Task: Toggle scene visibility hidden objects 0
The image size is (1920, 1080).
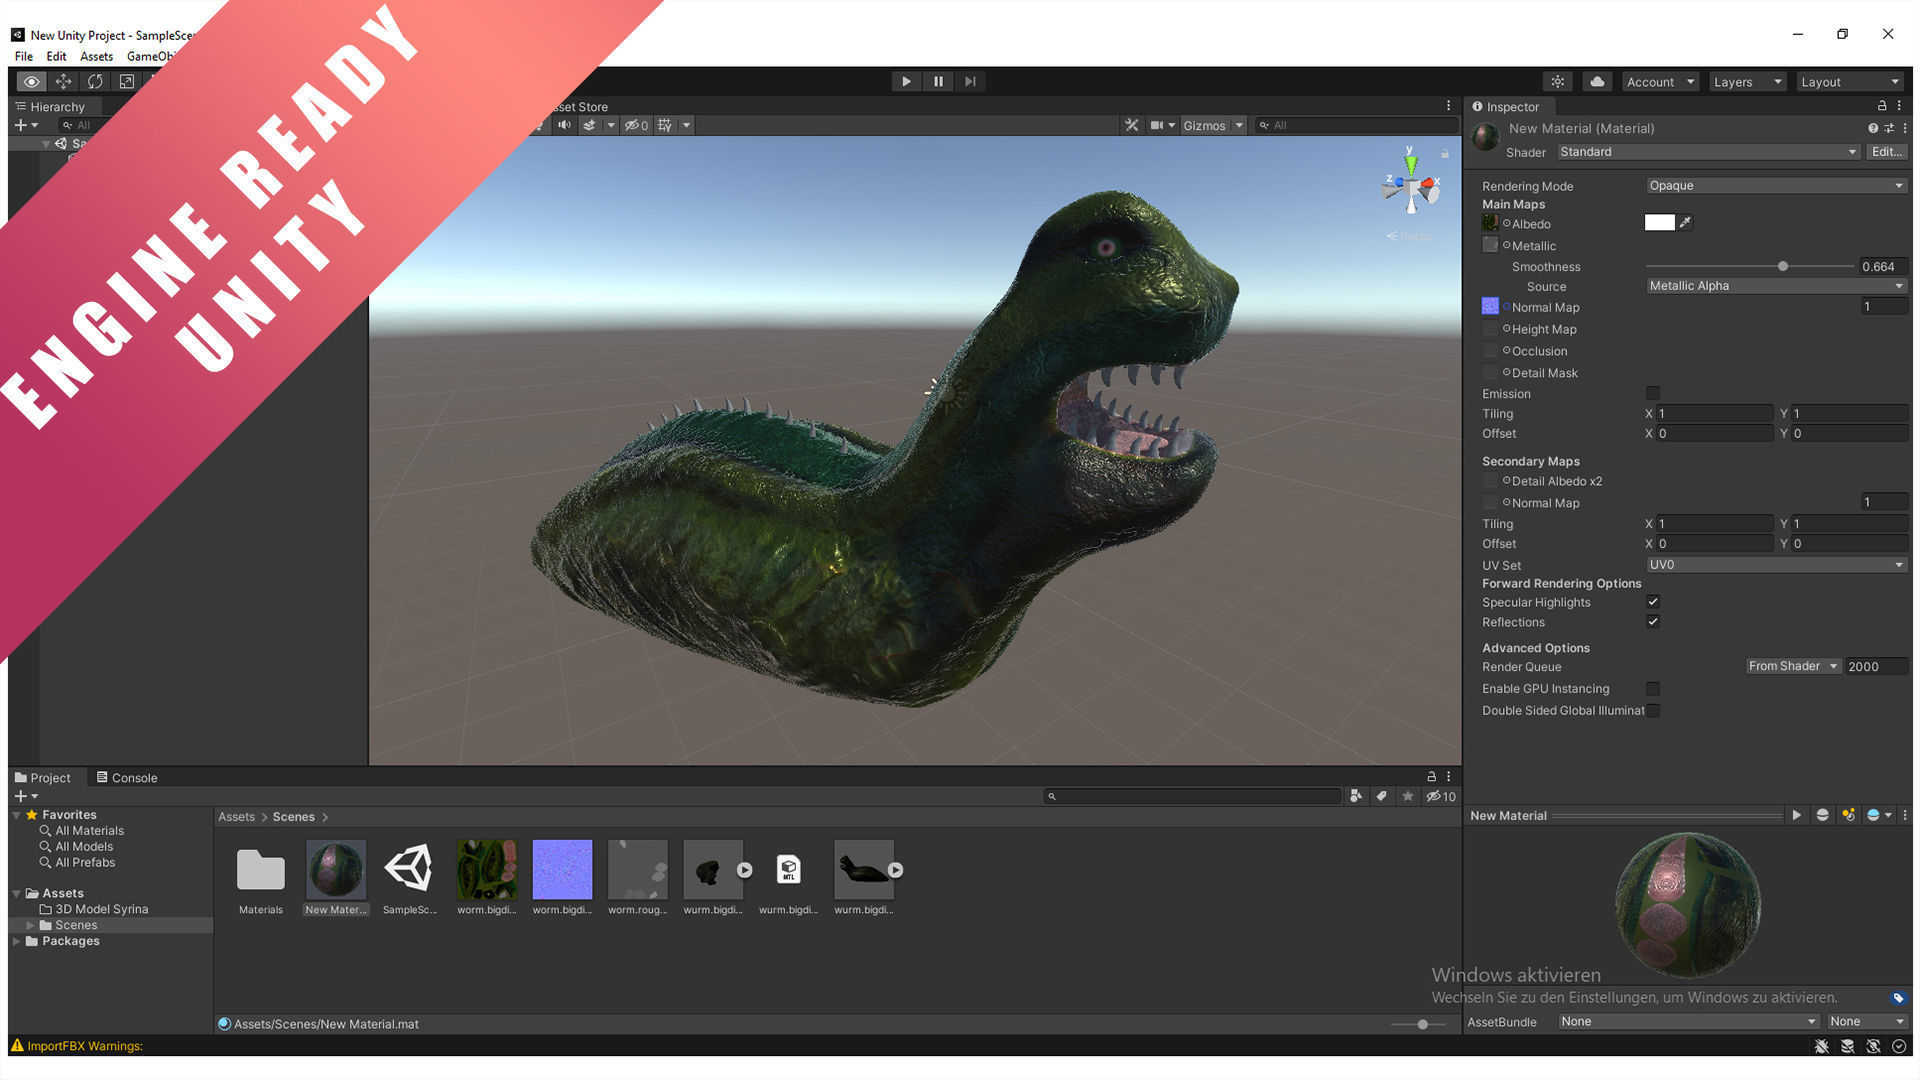Action: pyautogui.click(x=636, y=125)
